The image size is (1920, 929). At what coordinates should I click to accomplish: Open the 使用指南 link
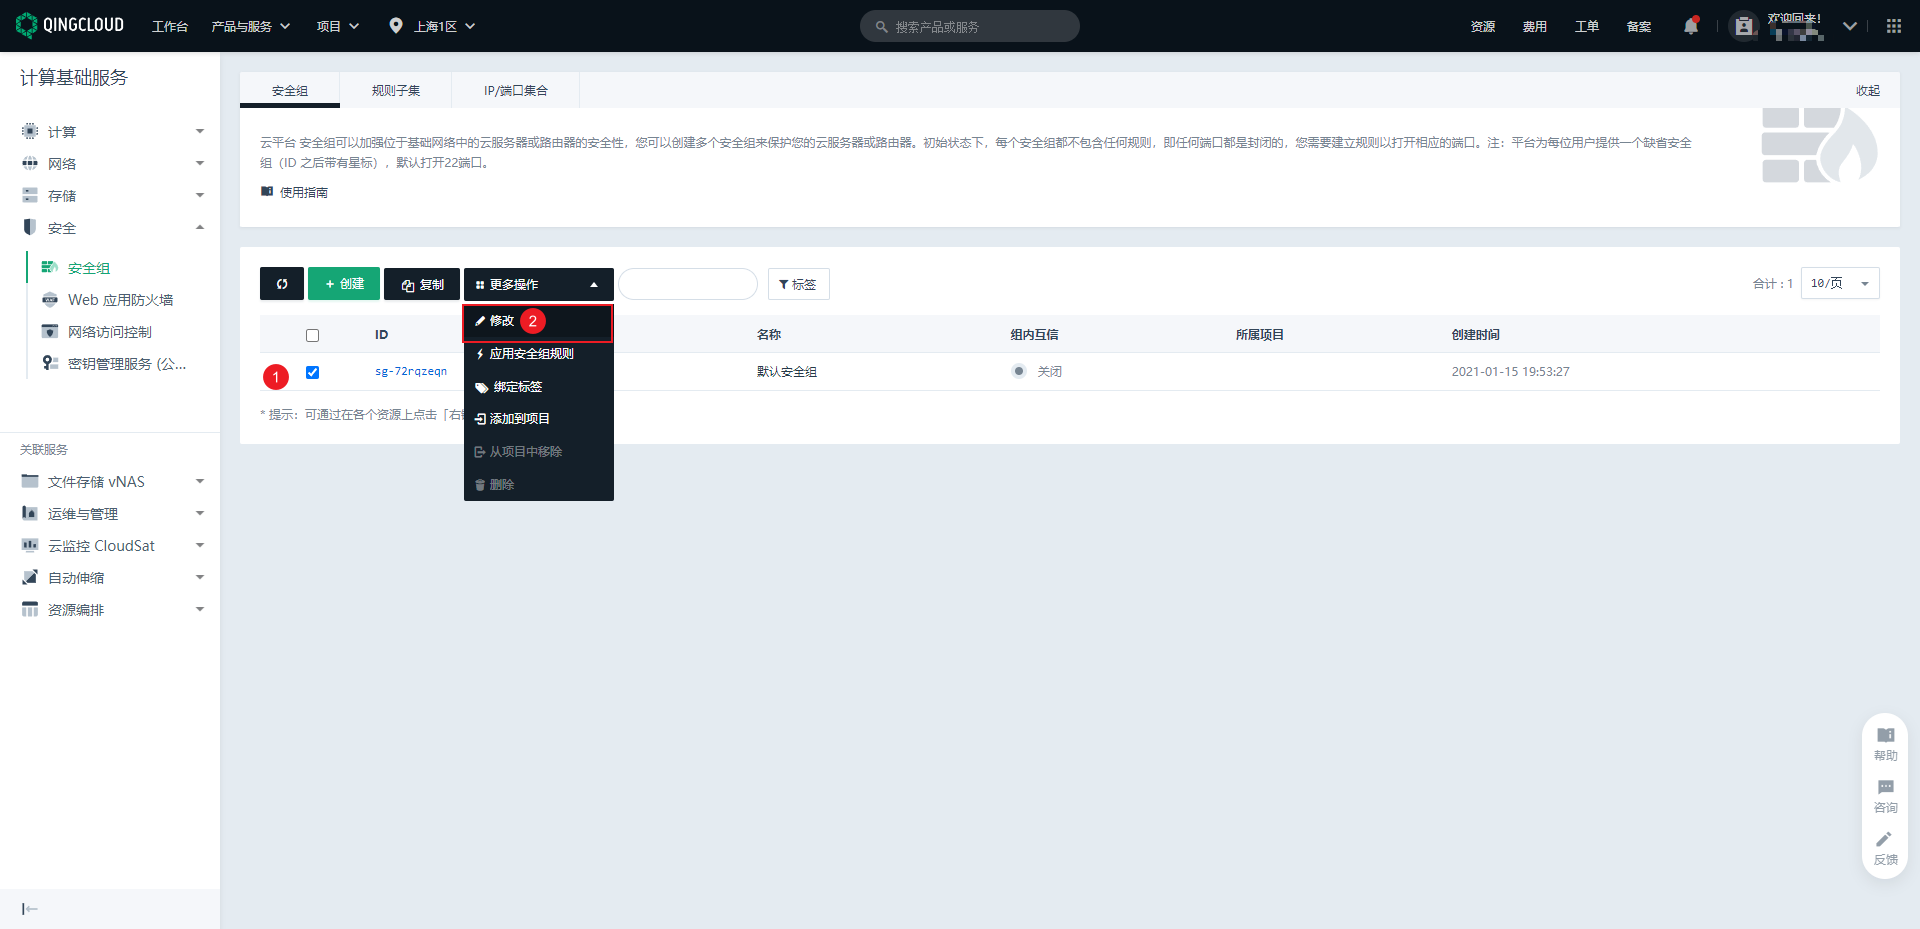[303, 192]
